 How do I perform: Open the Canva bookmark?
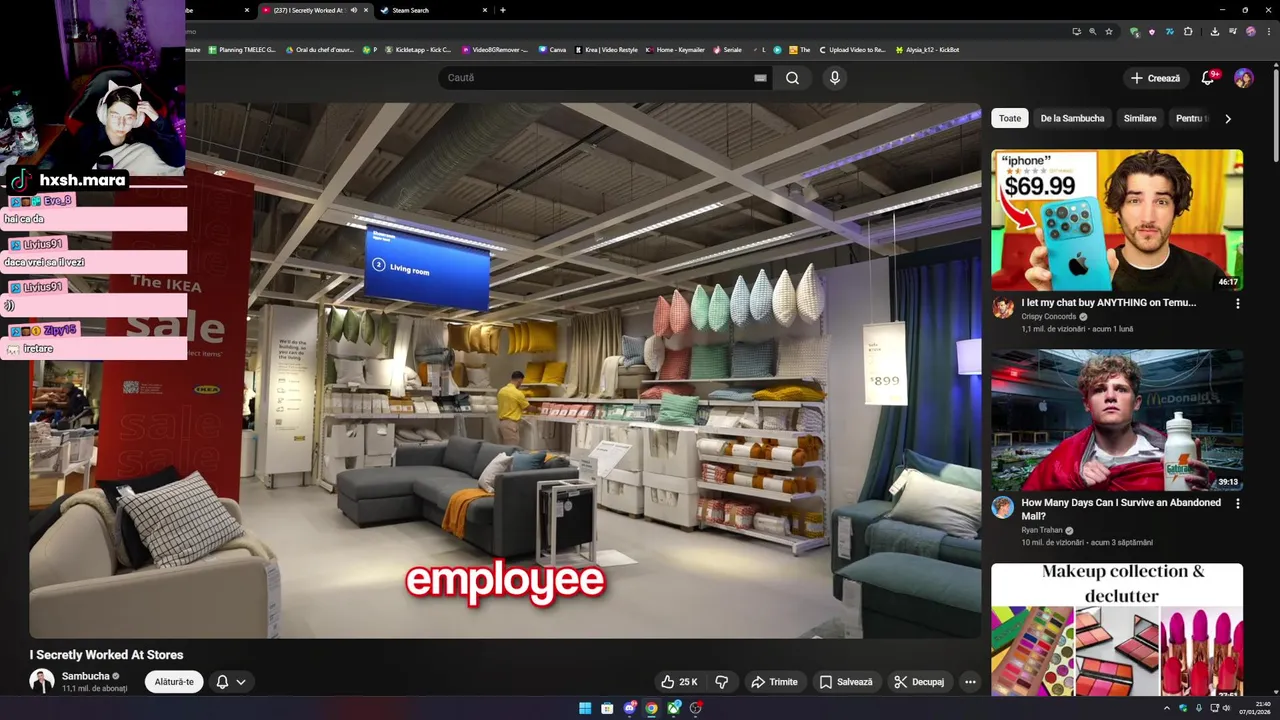coord(552,49)
